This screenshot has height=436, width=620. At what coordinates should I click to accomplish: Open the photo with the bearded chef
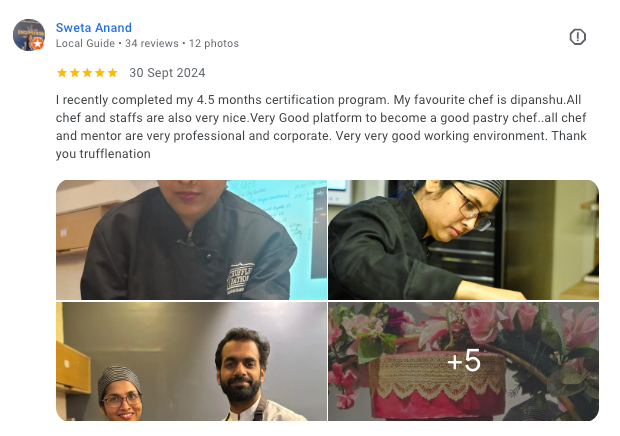[x=191, y=361]
